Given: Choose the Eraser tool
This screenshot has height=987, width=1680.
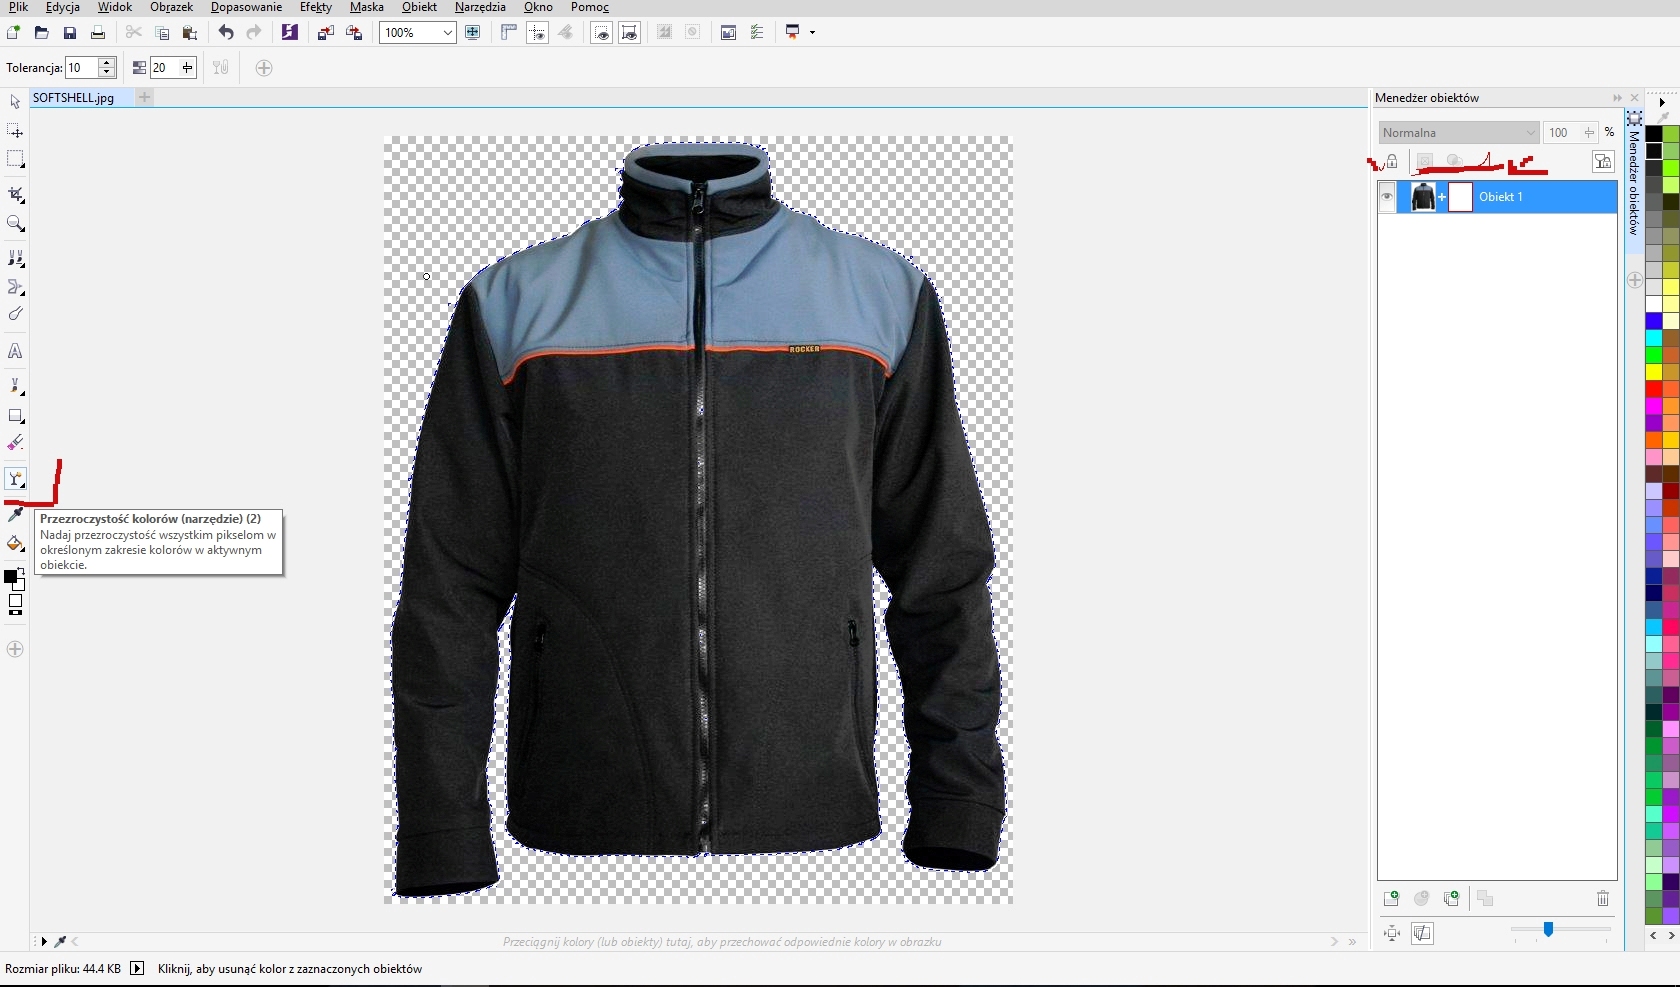Looking at the screenshot, I should tap(15, 443).
